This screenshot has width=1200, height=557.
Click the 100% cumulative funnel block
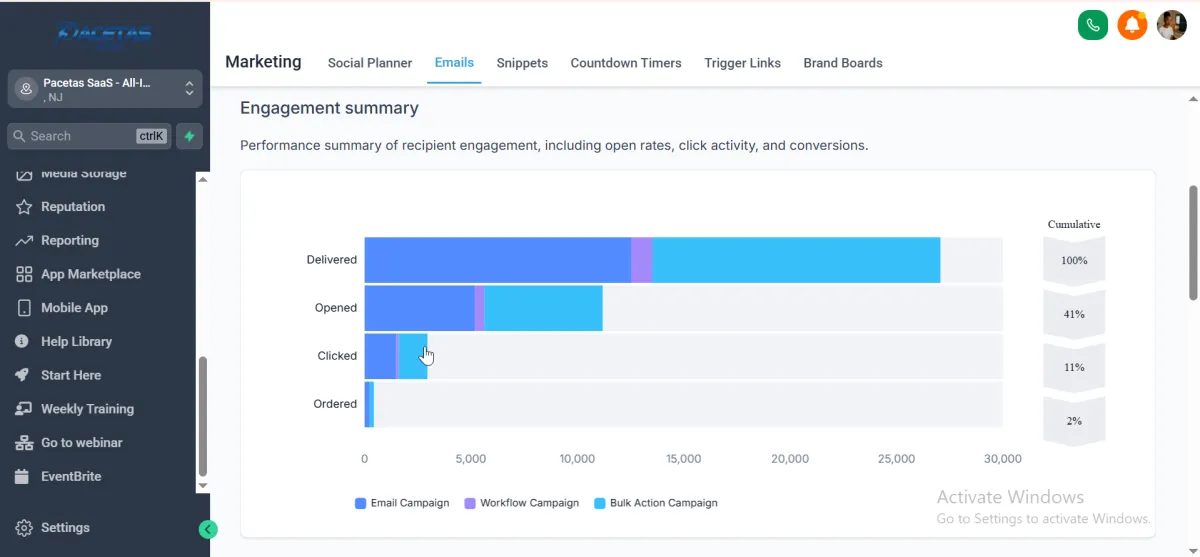(x=1074, y=261)
